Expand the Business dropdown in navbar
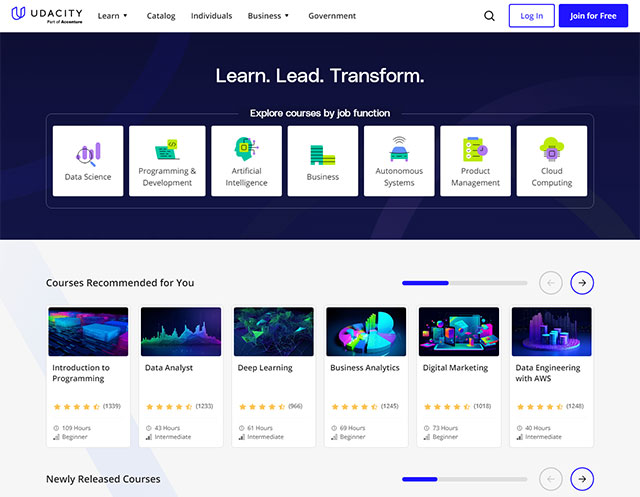 coord(268,16)
